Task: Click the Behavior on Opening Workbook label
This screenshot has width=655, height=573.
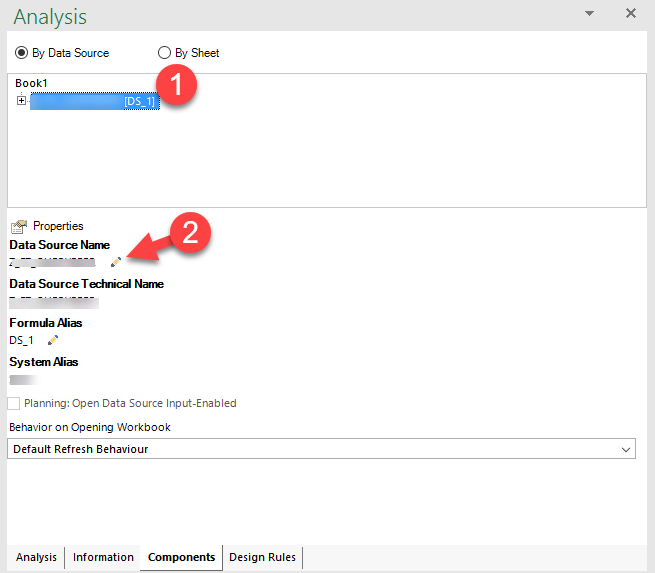Action: pyautogui.click(x=90, y=427)
